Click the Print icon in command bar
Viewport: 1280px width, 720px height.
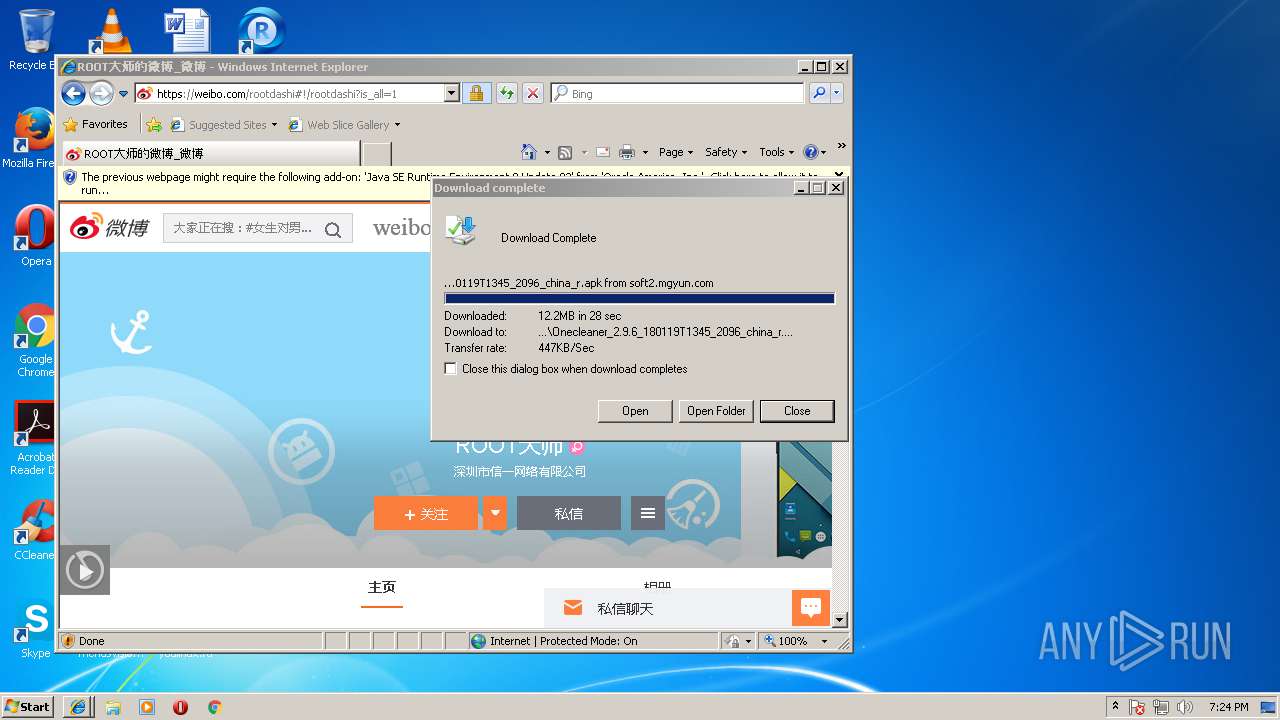(x=627, y=152)
